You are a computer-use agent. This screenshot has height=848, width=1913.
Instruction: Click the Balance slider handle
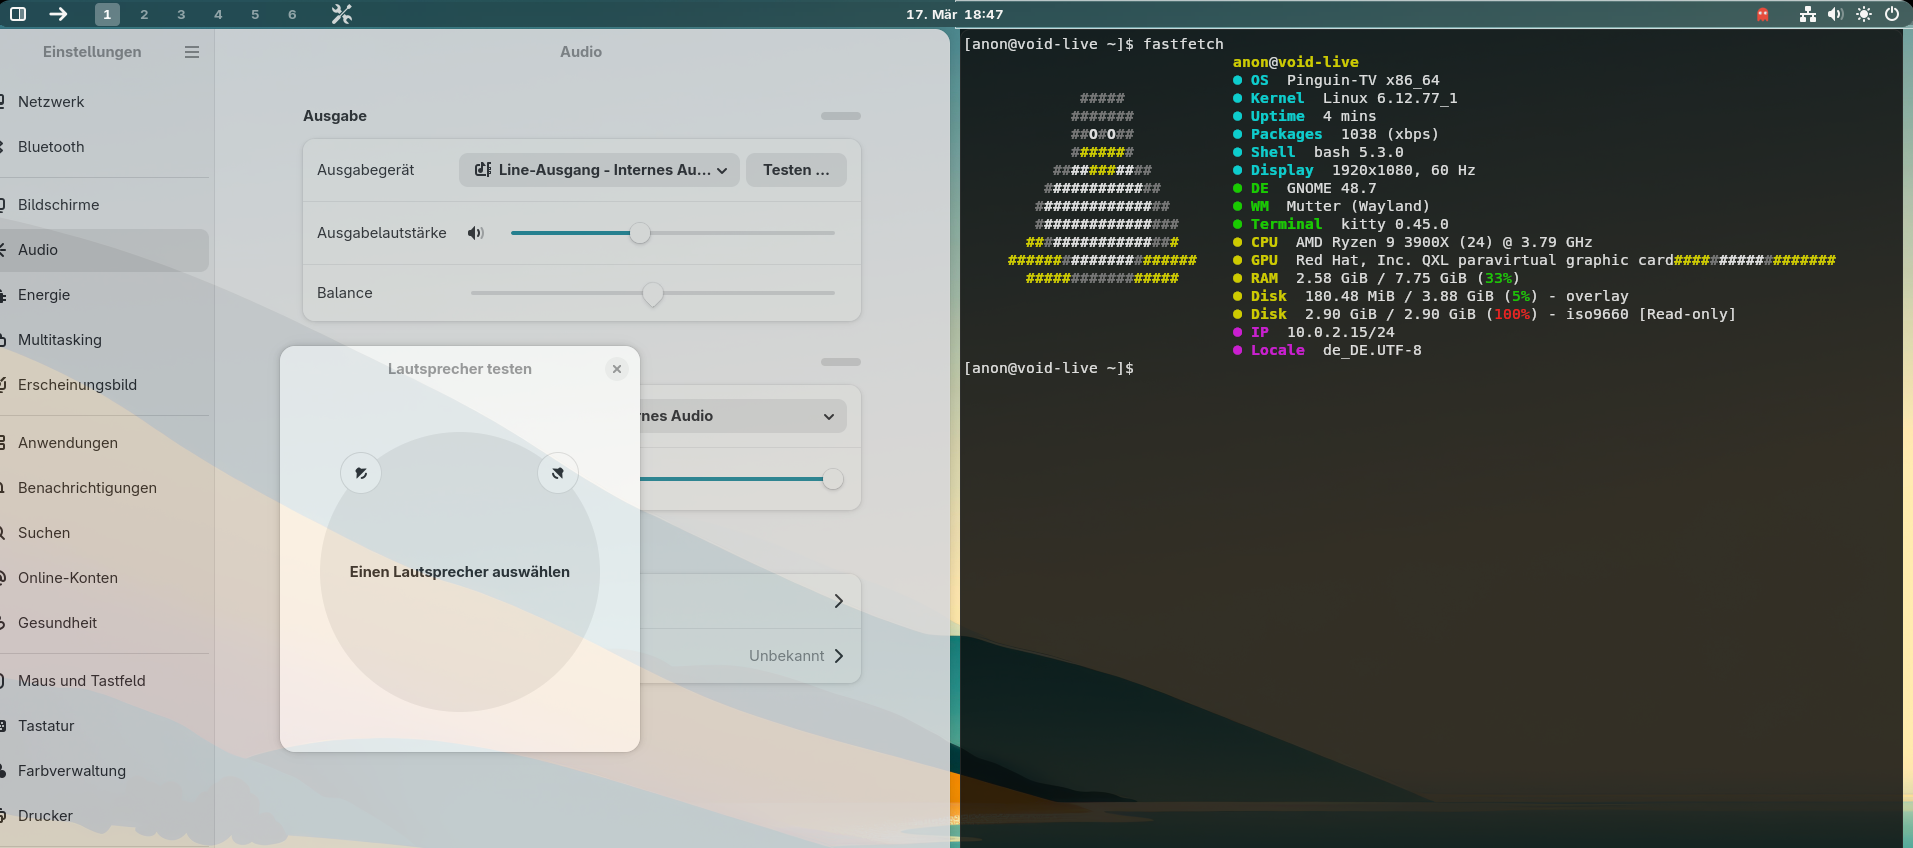click(653, 293)
